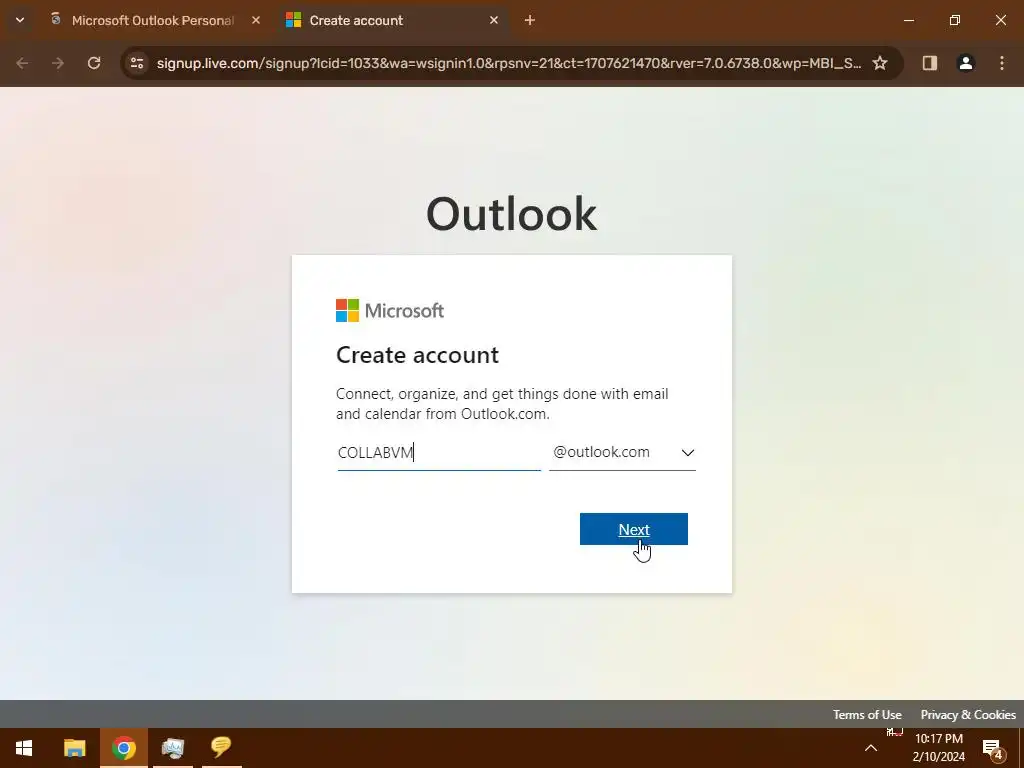The width and height of the screenshot is (1024, 768).
Task: View site information icon in address bar
Action: coord(137,63)
